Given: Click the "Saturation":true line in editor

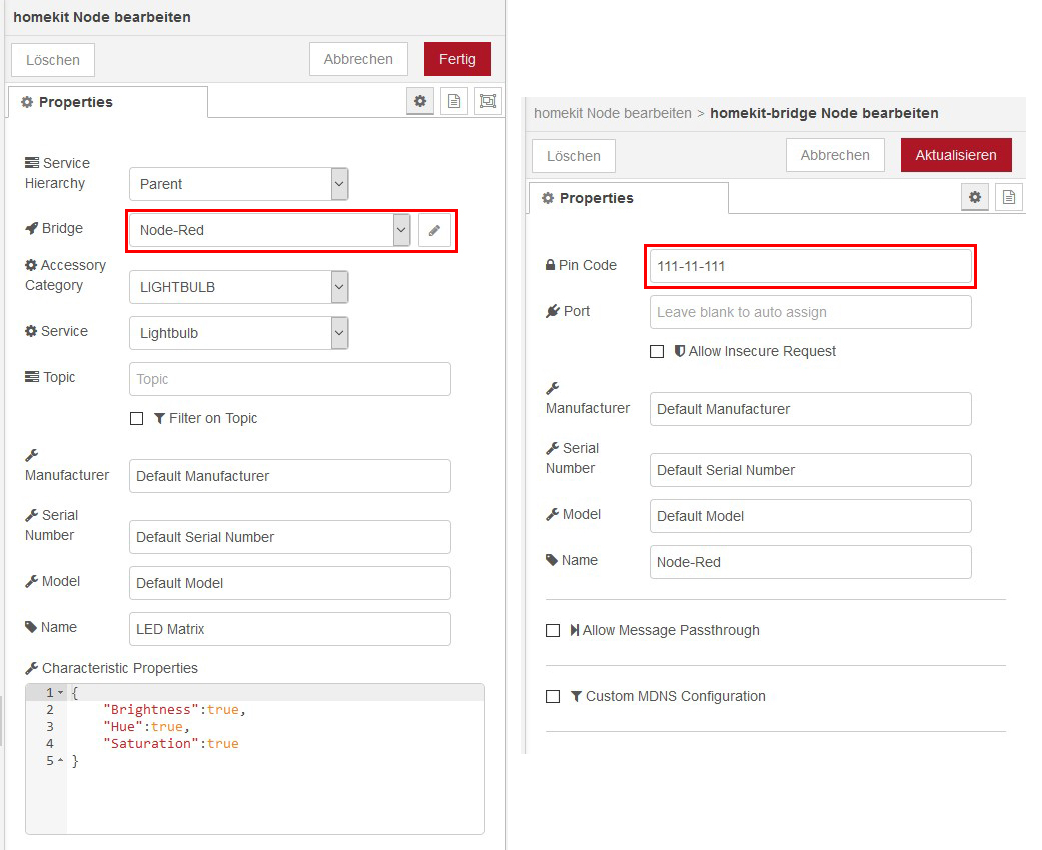Looking at the screenshot, I should tap(171, 744).
